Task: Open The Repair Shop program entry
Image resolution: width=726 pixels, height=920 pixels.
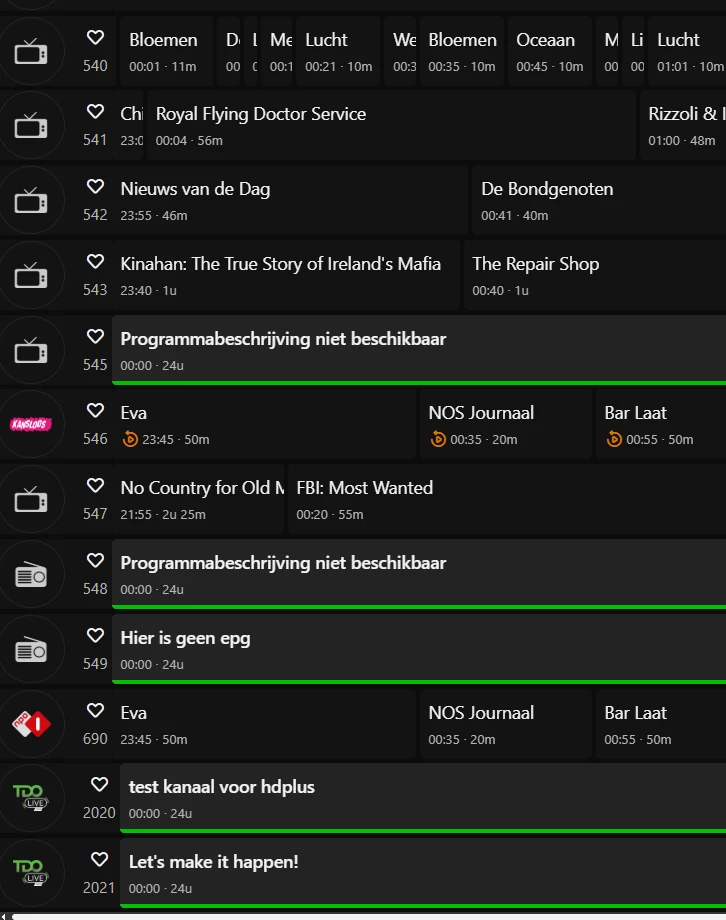Action: click(594, 275)
